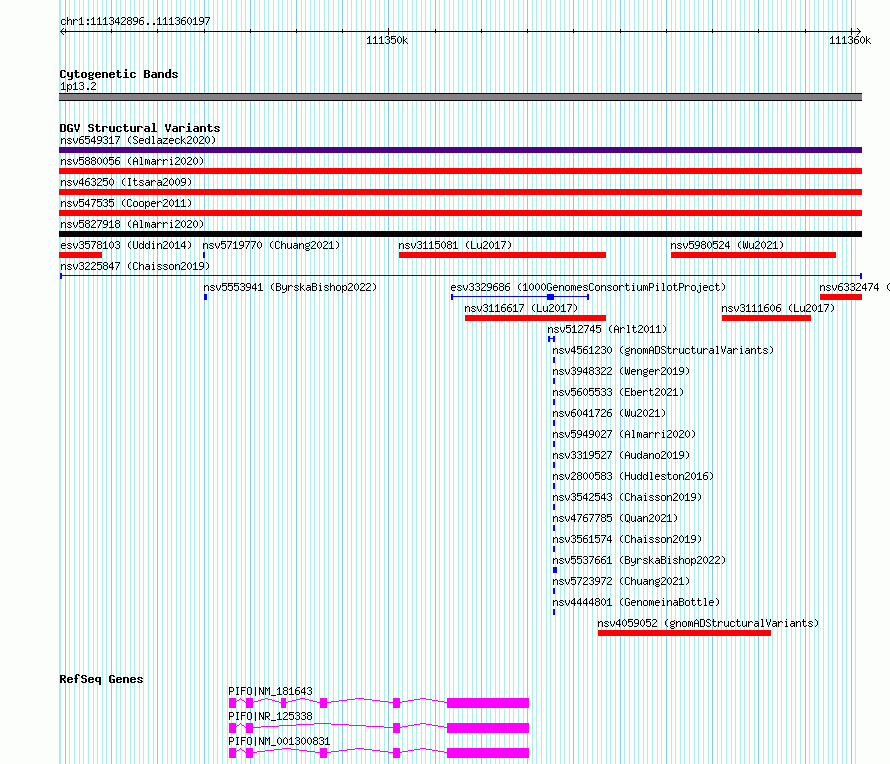The width and height of the screenshot is (890, 764).
Task: Click nsv2800583 (Huddleston2016) label
Action: [633, 476]
